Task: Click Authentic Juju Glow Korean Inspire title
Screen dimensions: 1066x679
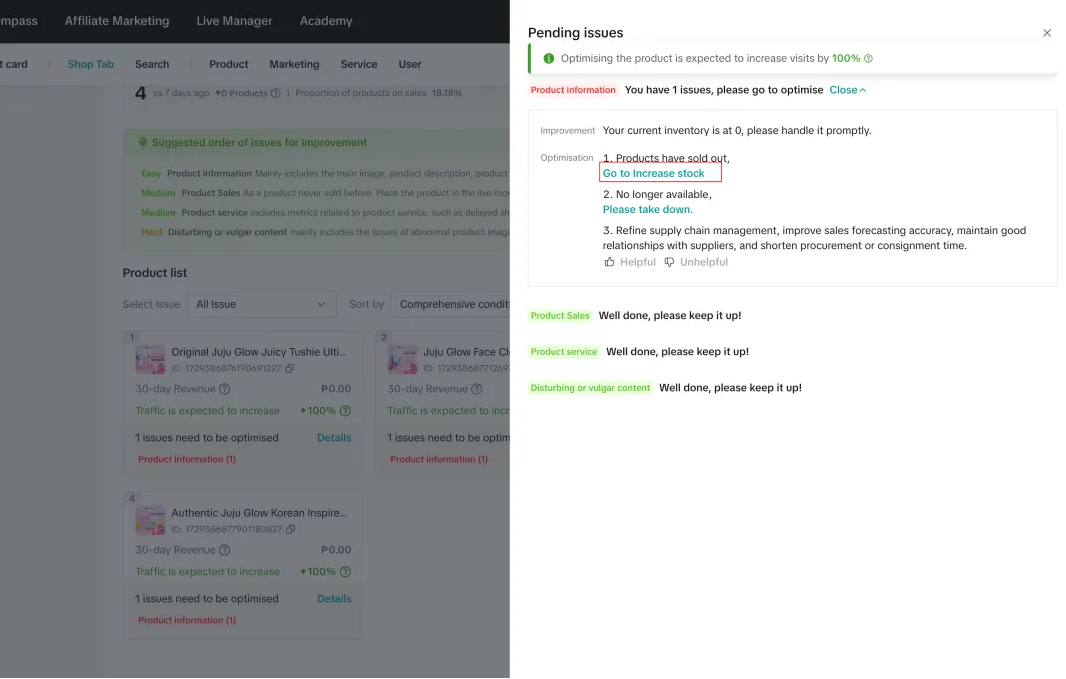Action: (258, 513)
